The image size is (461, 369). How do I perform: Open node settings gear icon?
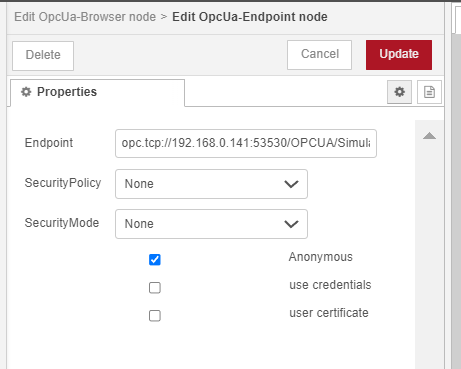pyautogui.click(x=399, y=92)
